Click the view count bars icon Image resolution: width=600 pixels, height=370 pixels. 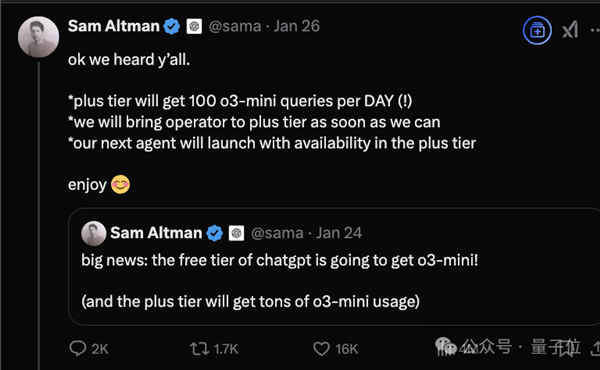pos(444,348)
